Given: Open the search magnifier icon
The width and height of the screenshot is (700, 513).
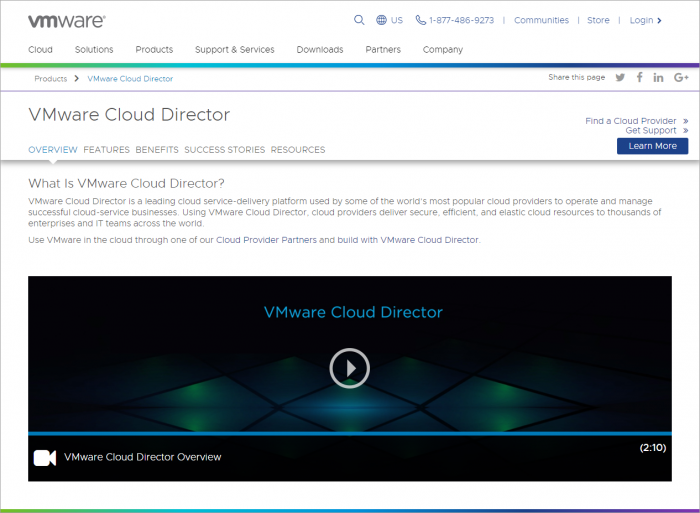Looking at the screenshot, I should click(x=359, y=20).
